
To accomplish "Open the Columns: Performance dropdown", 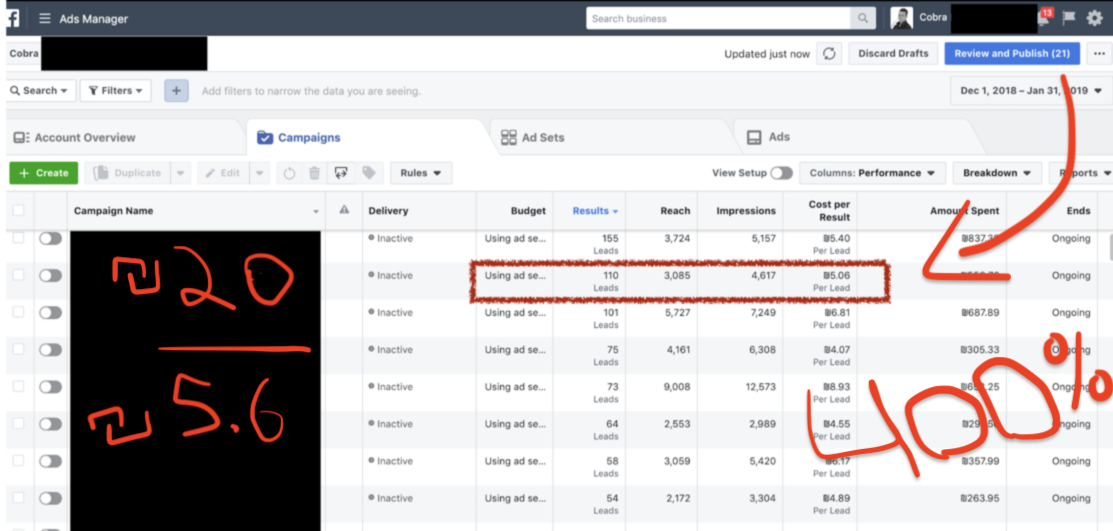I will (x=871, y=173).
